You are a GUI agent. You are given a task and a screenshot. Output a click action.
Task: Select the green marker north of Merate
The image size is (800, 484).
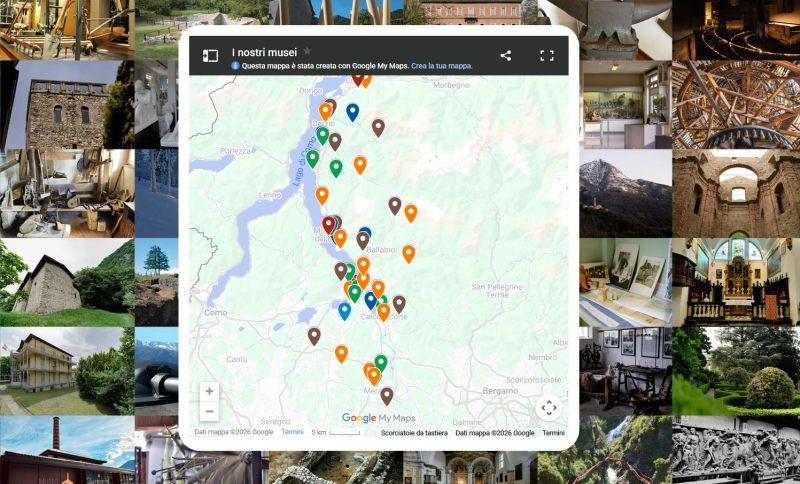381,364
